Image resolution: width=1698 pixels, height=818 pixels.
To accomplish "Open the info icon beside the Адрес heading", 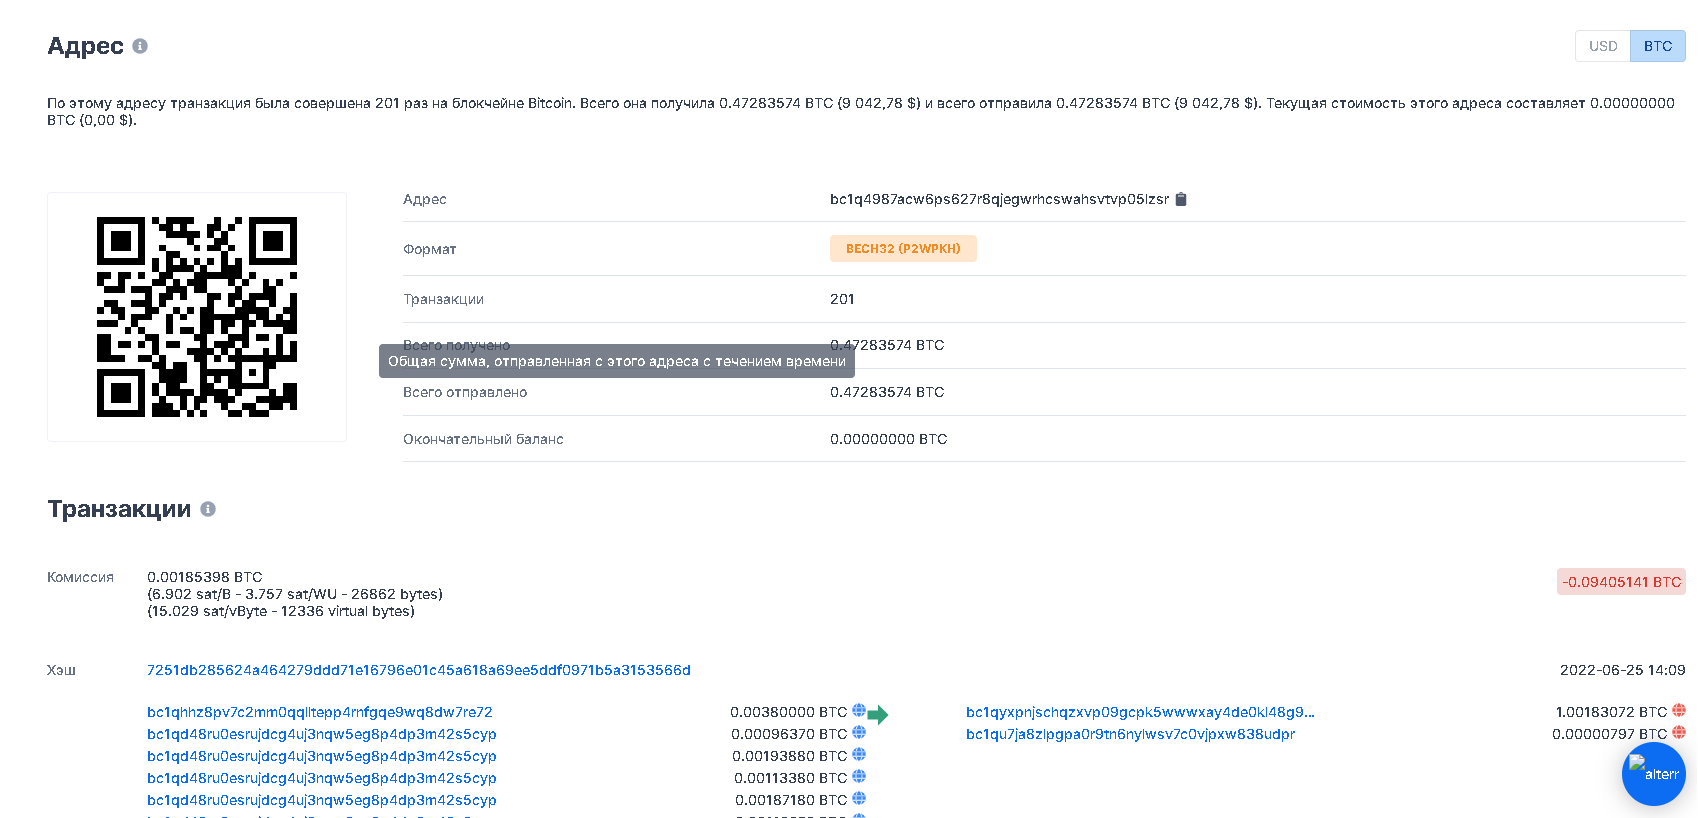I will click(140, 46).
